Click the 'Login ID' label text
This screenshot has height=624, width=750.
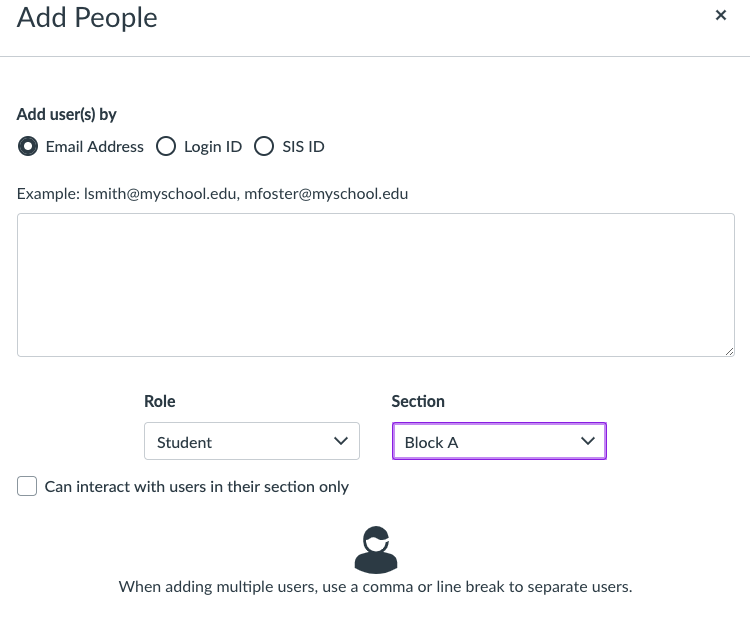(x=213, y=146)
